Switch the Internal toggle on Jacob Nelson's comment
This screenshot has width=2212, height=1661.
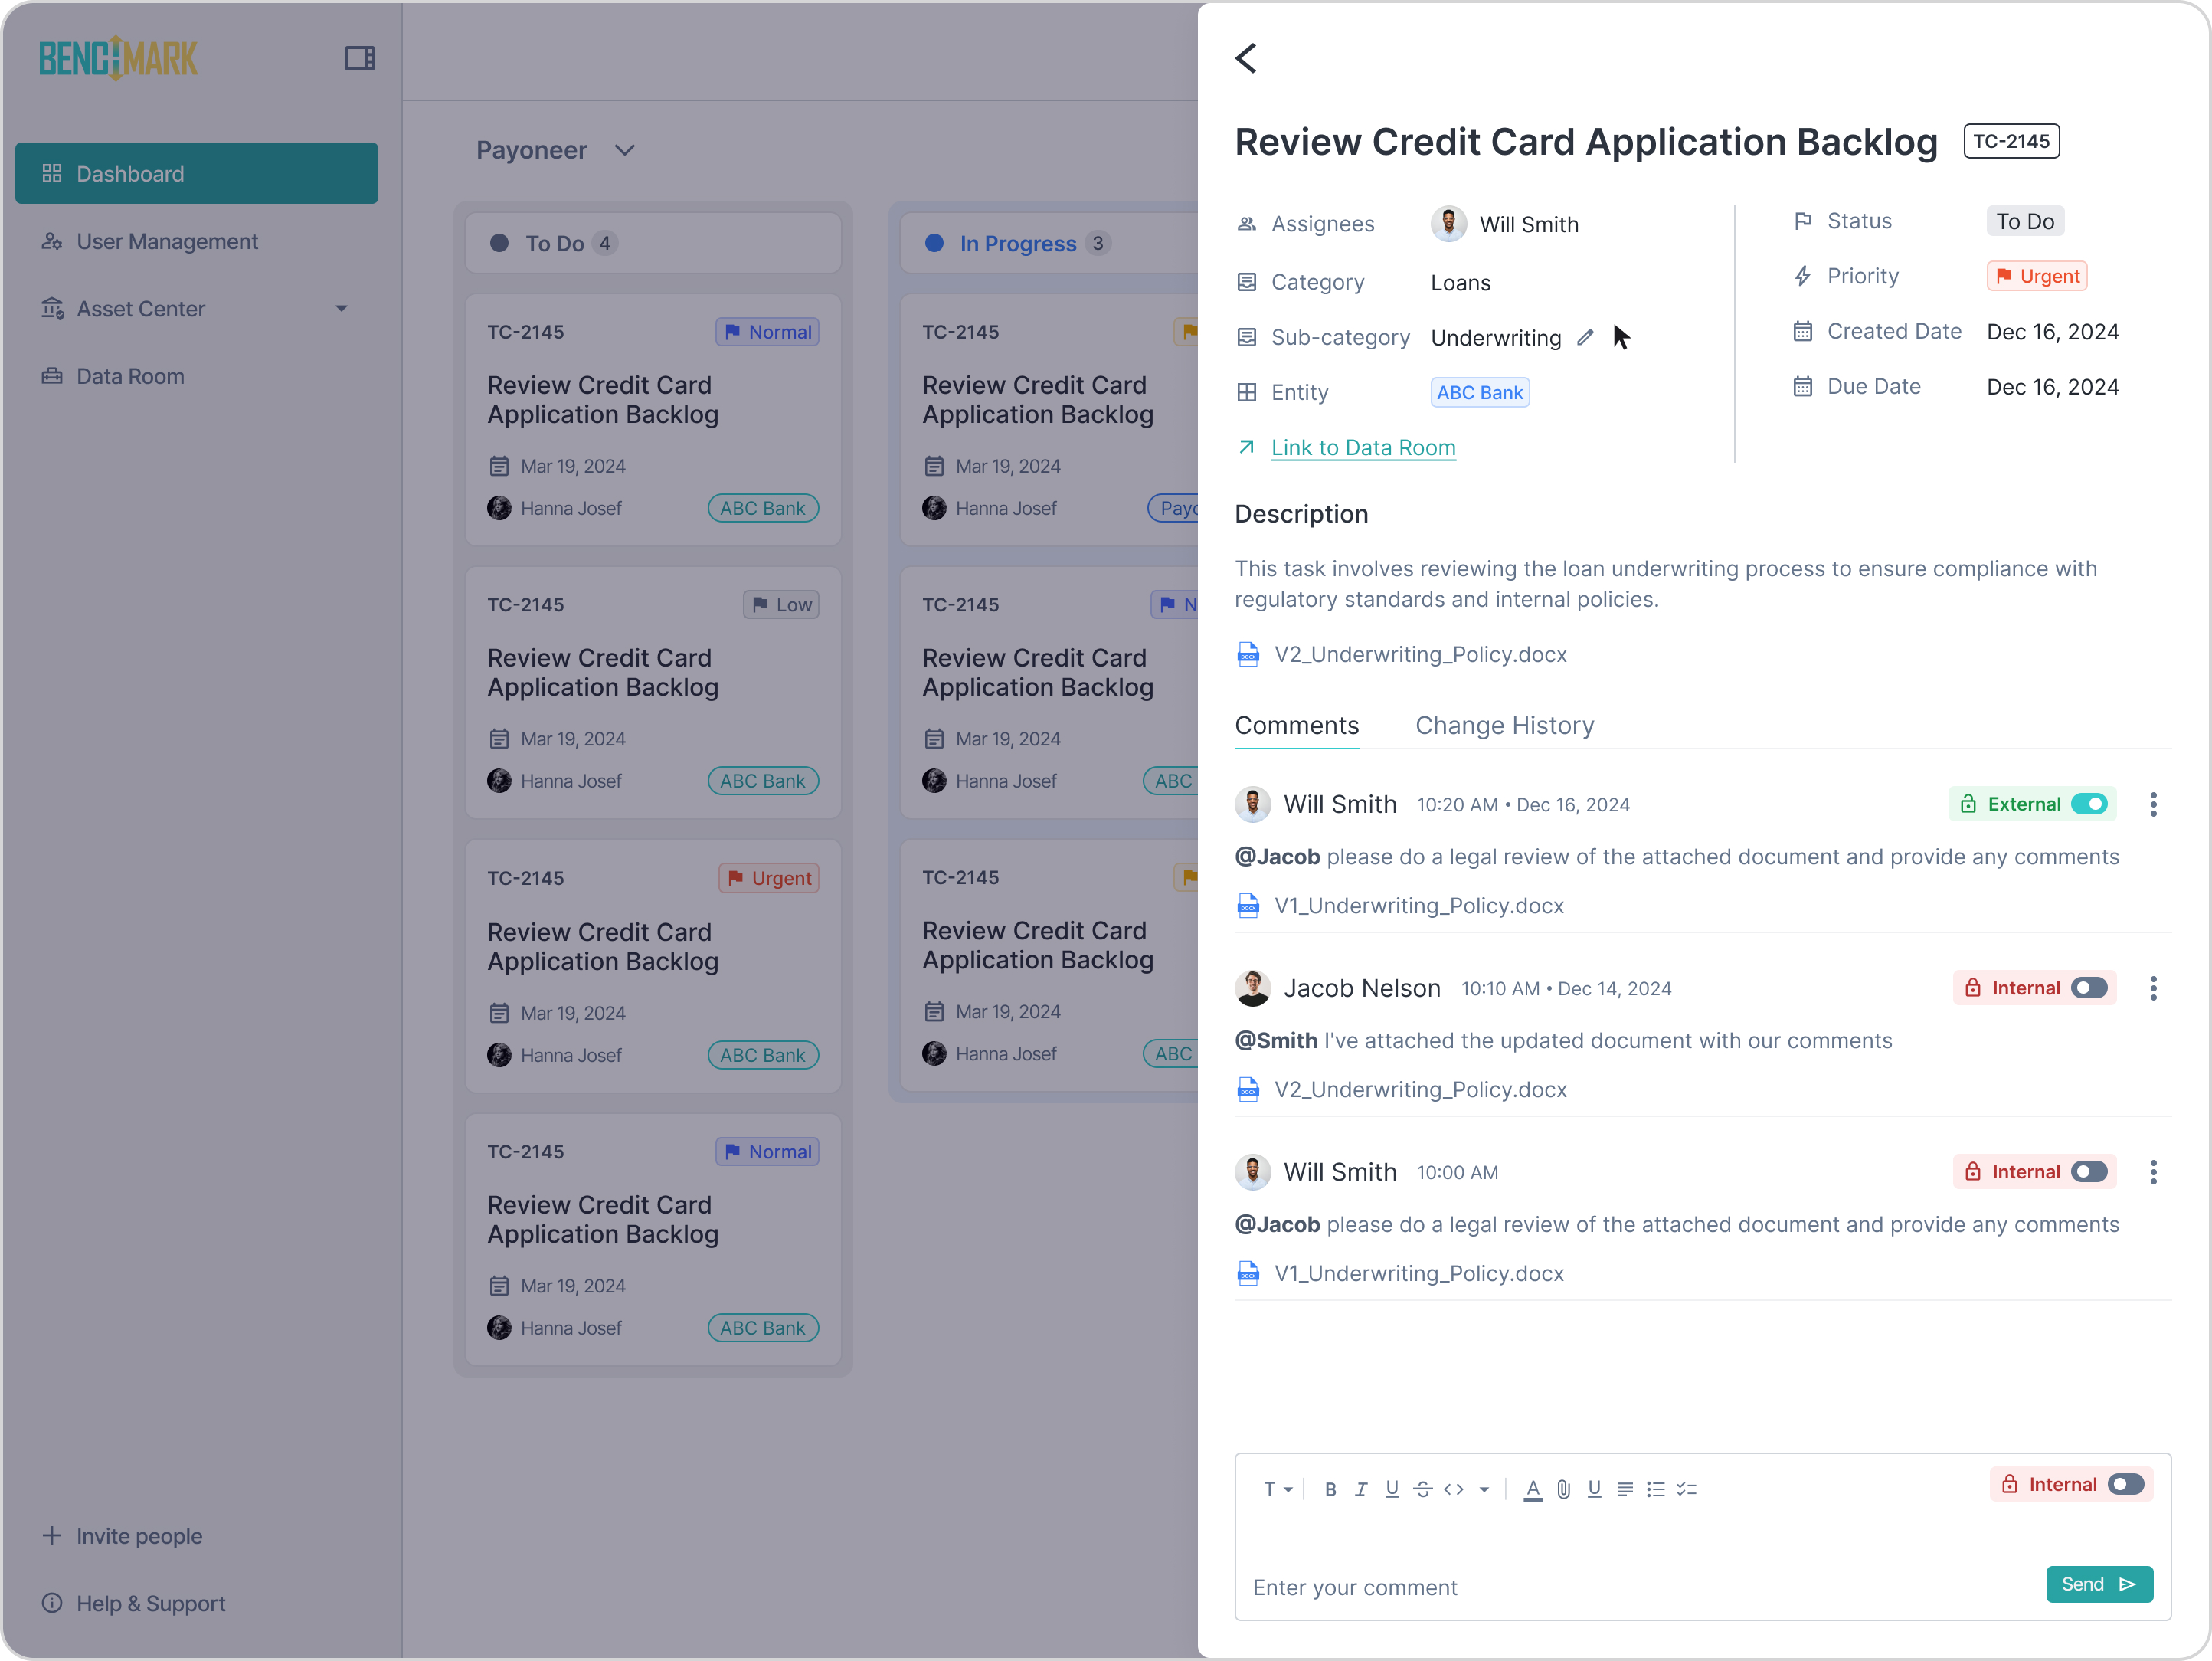tap(2089, 989)
